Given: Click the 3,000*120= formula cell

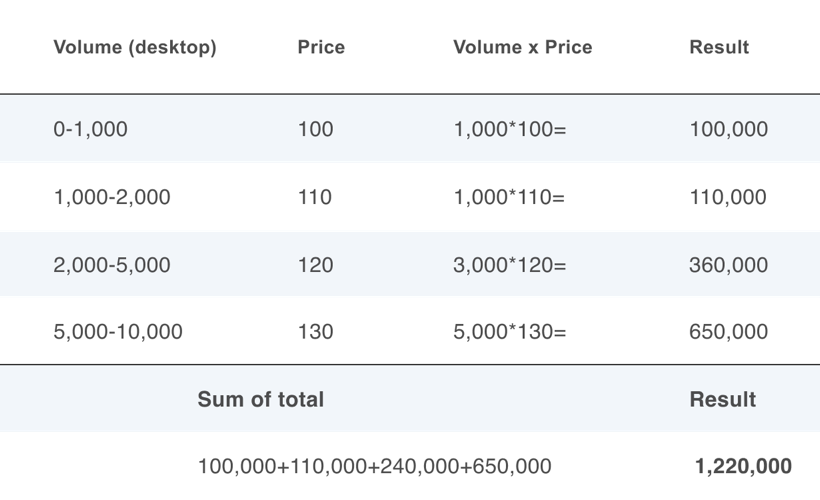Looking at the screenshot, I should tap(510, 265).
